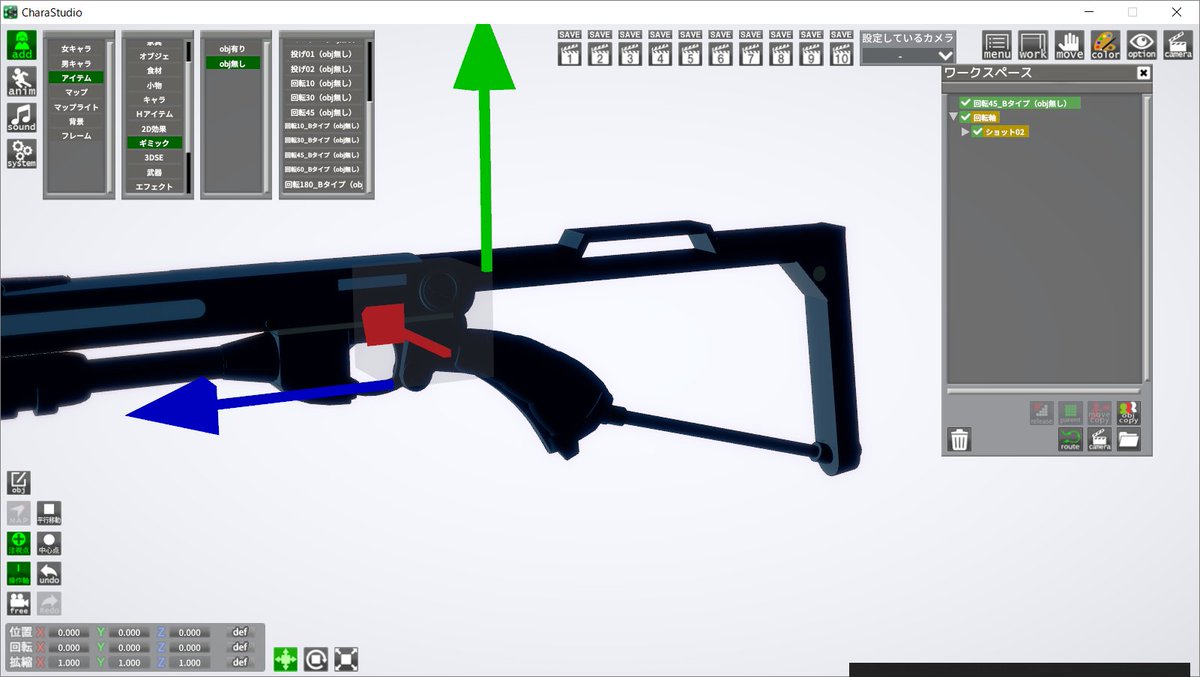
Task: Close the ワークスペース panel
Action: point(1144,73)
